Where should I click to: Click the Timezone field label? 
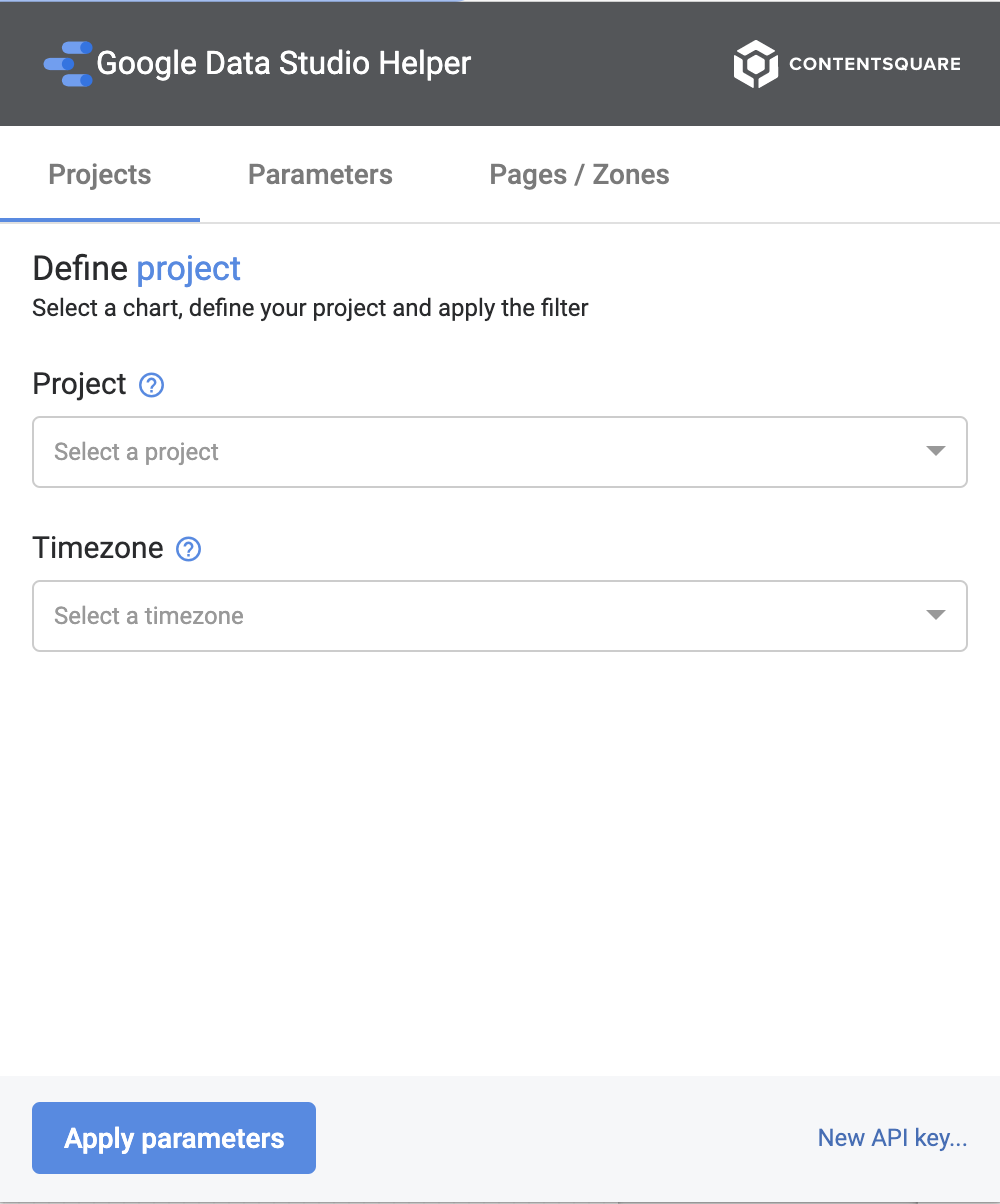[x=98, y=548]
